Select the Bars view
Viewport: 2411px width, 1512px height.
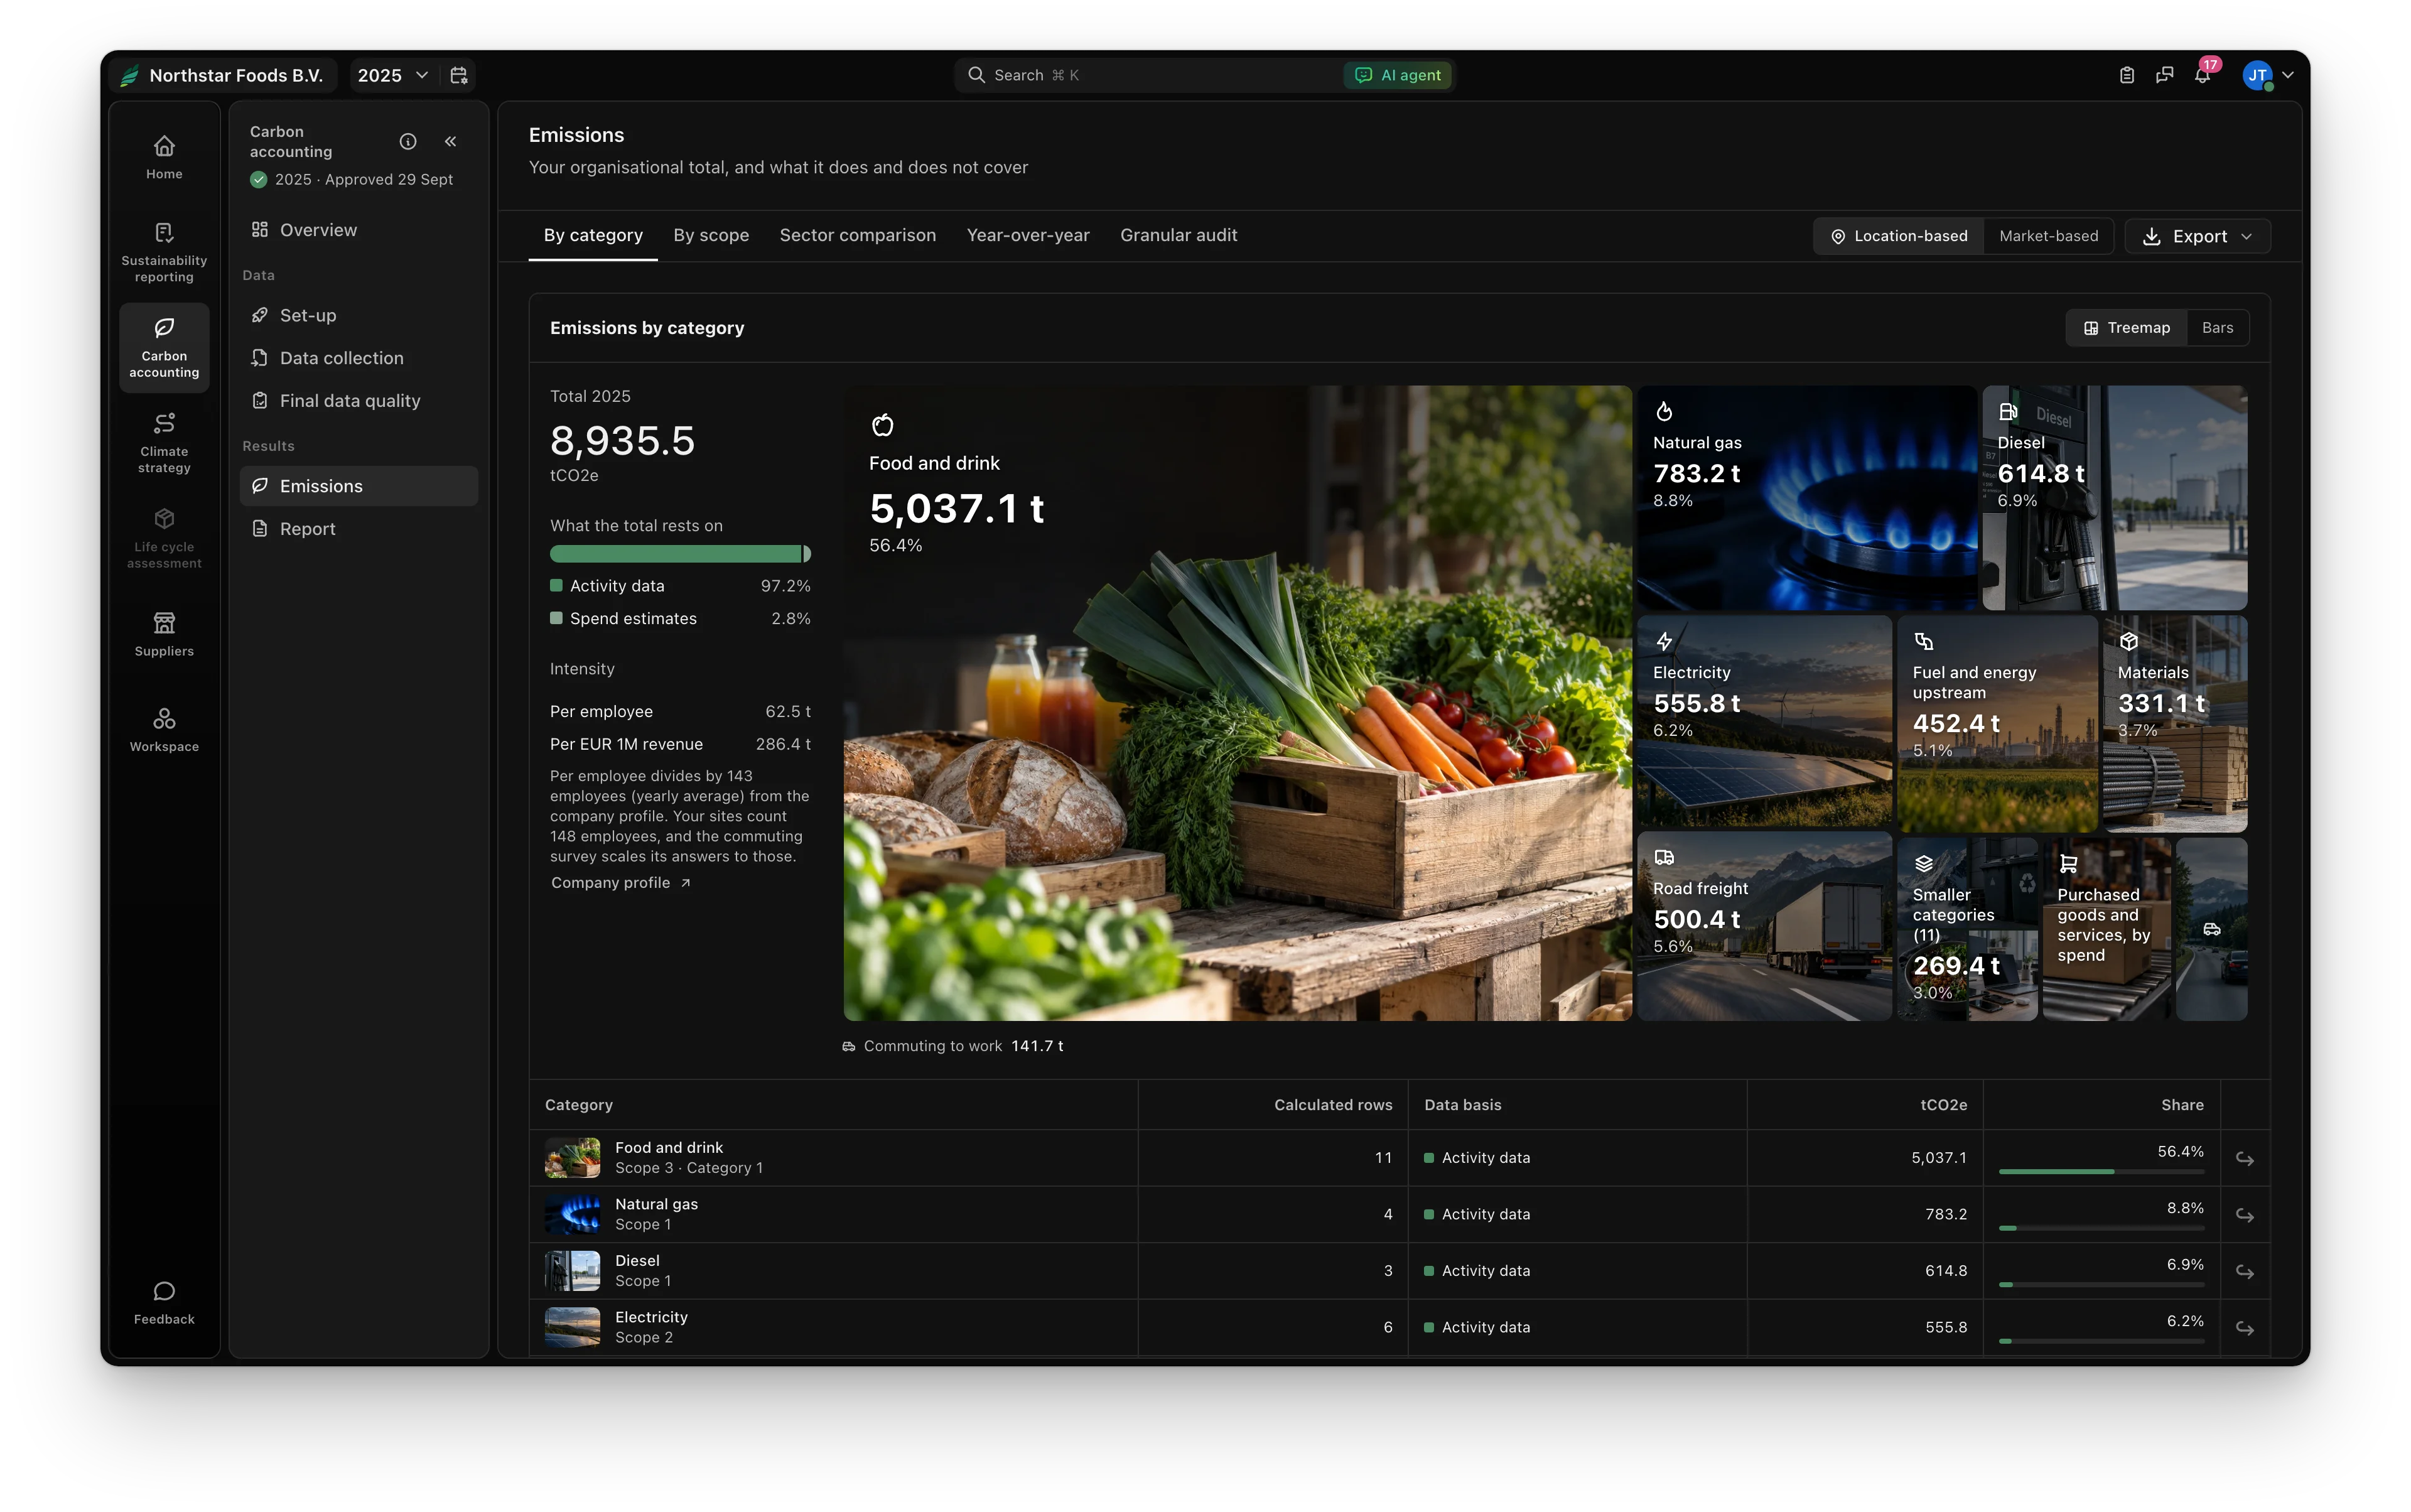point(2217,328)
